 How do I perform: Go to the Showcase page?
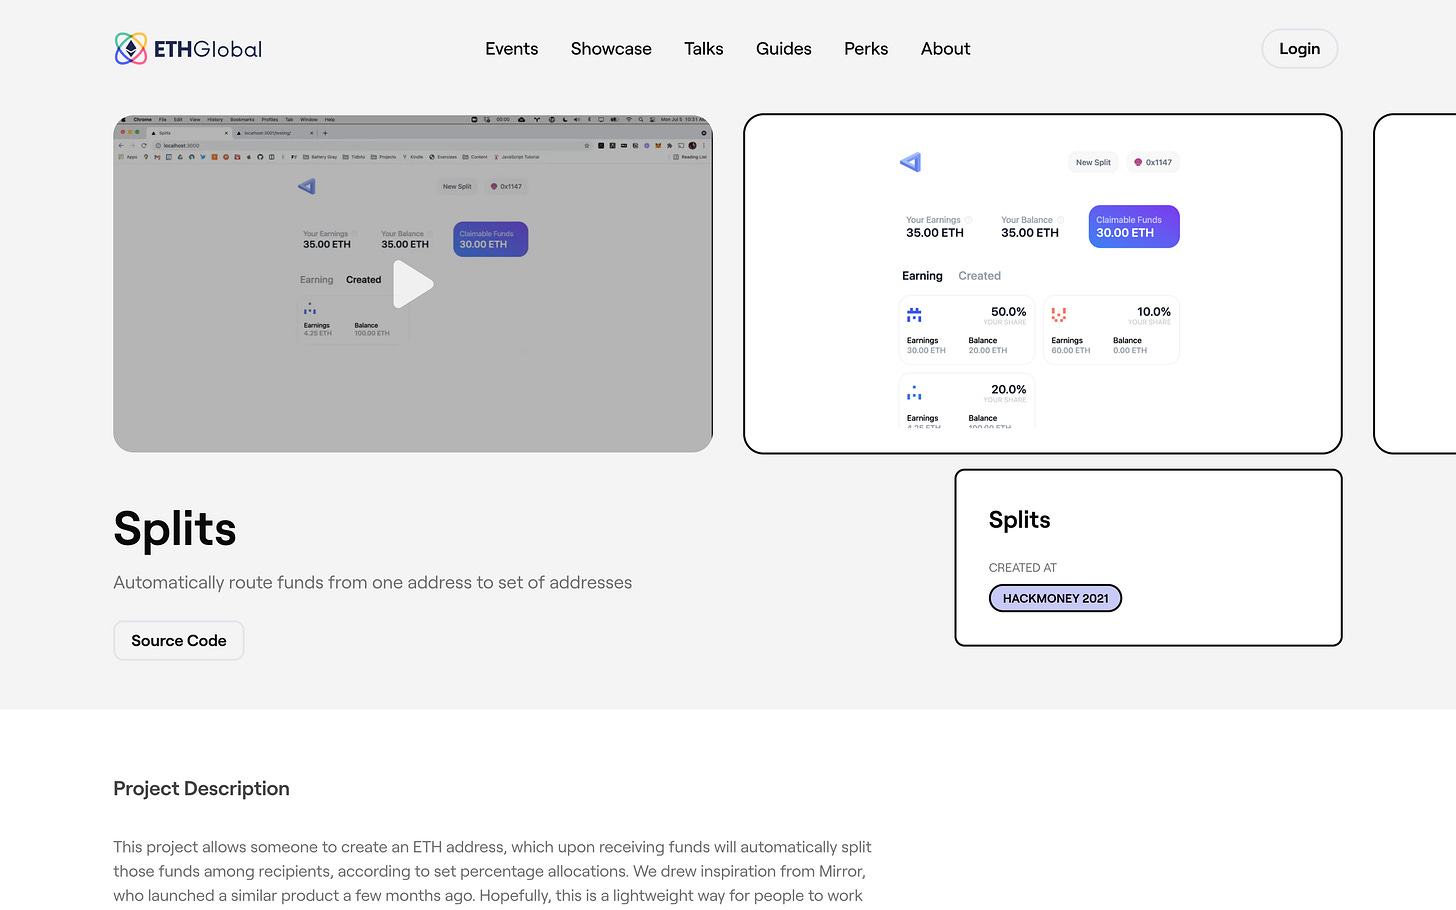[611, 48]
